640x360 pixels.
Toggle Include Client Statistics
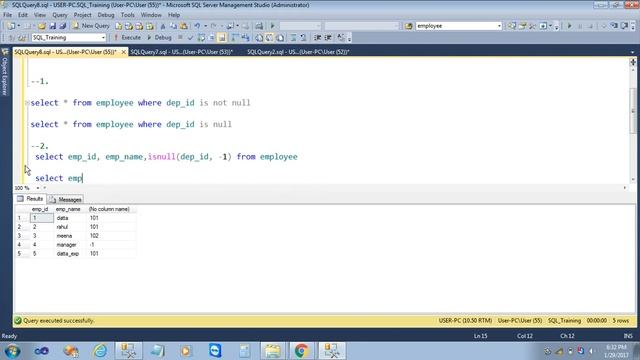pyautogui.click(x=245, y=37)
